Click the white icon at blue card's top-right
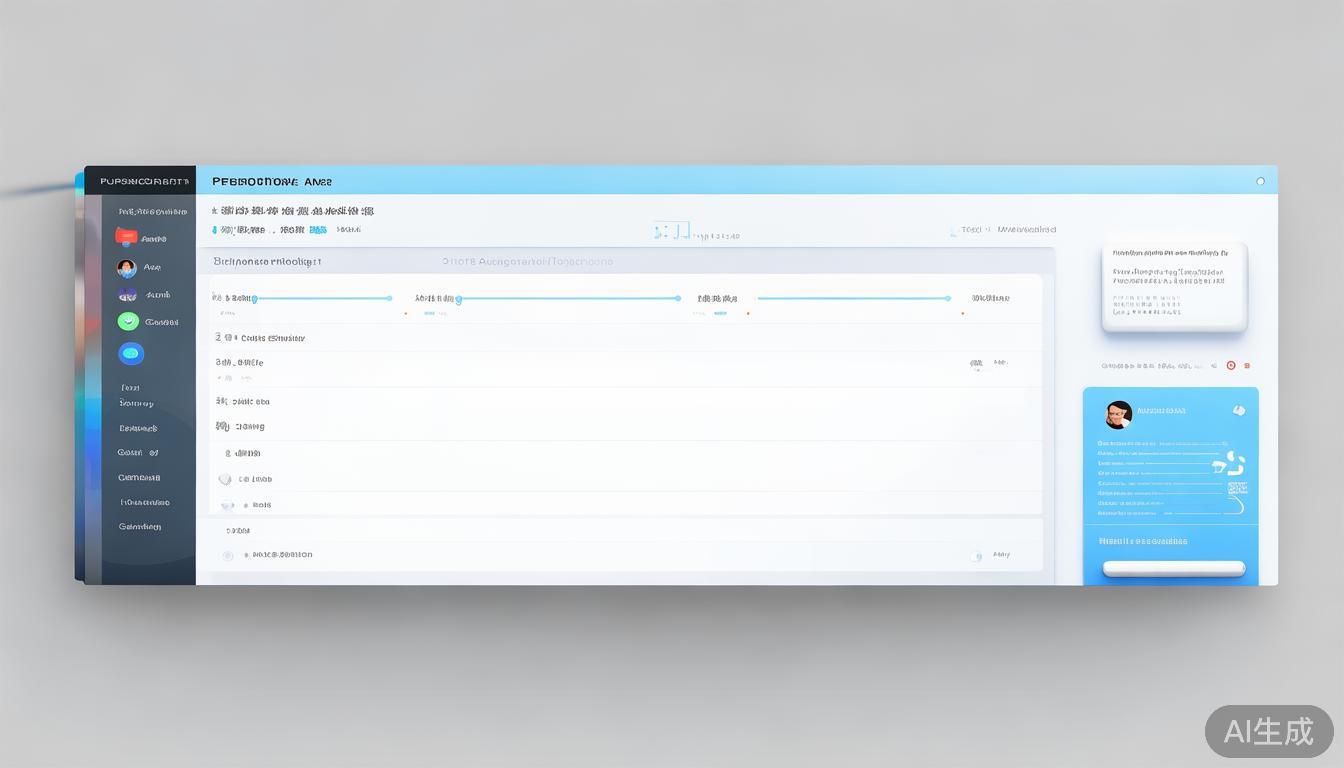Screen dimensions: 1344x768 pyautogui.click(x=1239, y=410)
